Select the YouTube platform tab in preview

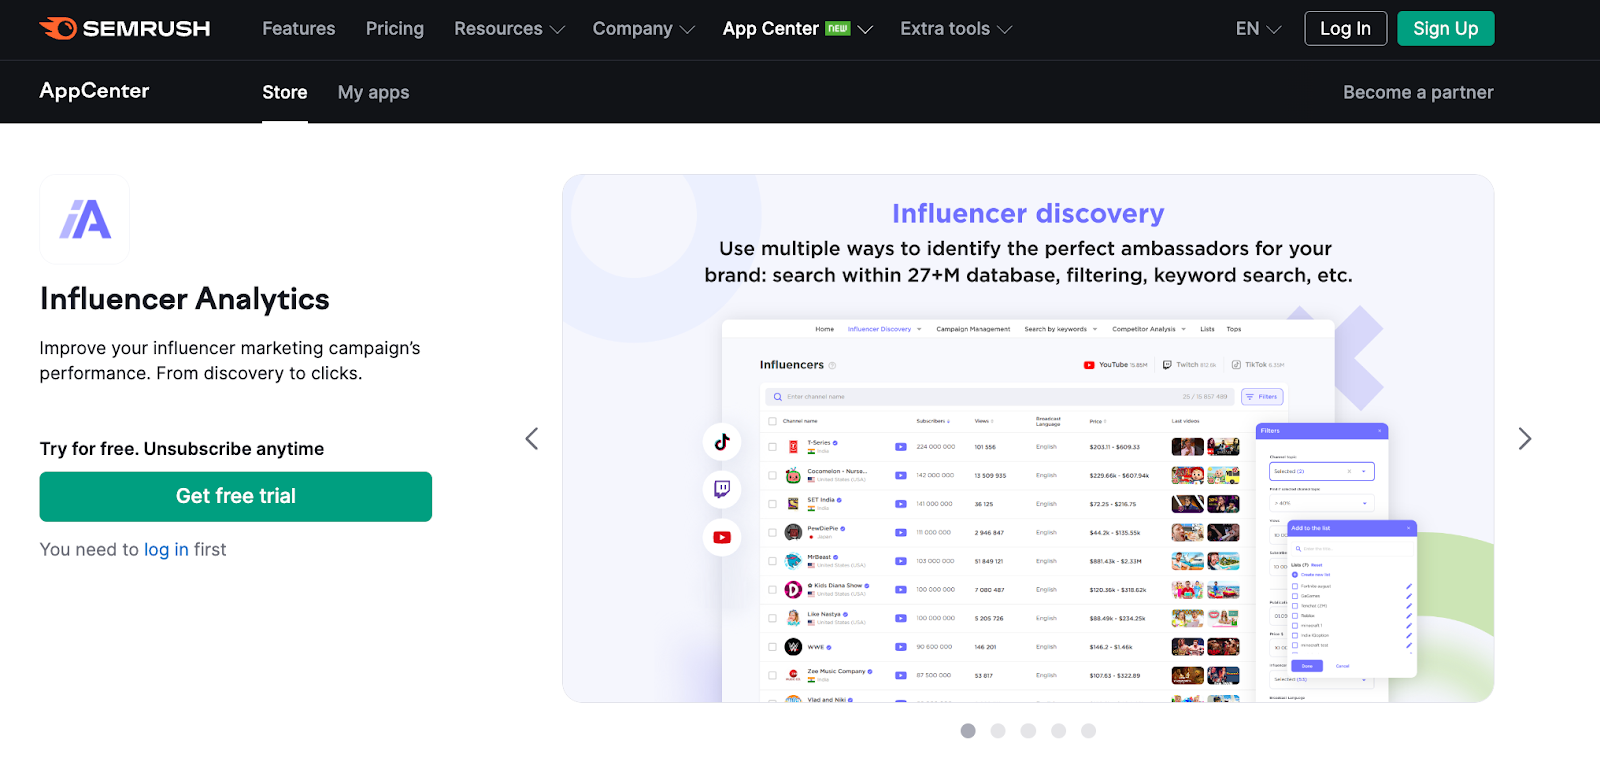[x=1116, y=365]
